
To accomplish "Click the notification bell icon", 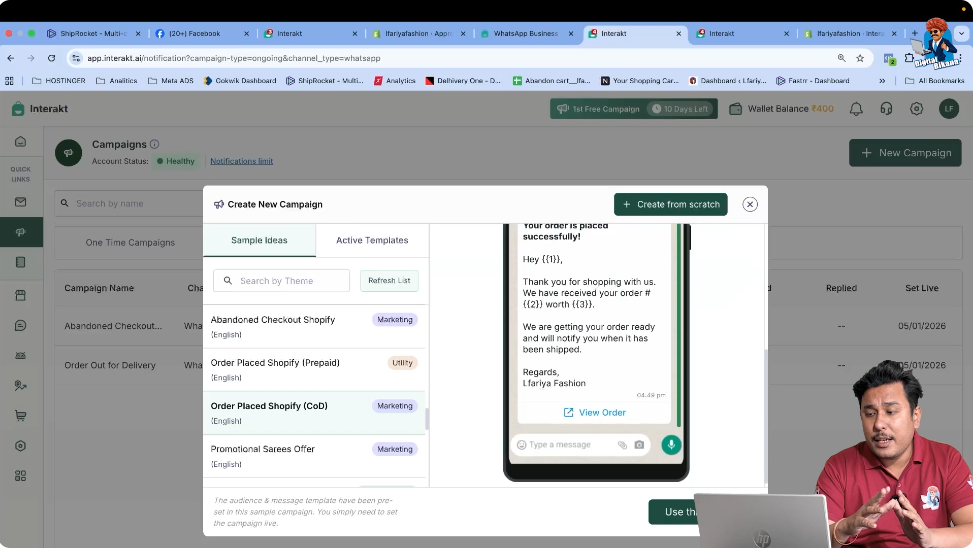I will (856, 109).
